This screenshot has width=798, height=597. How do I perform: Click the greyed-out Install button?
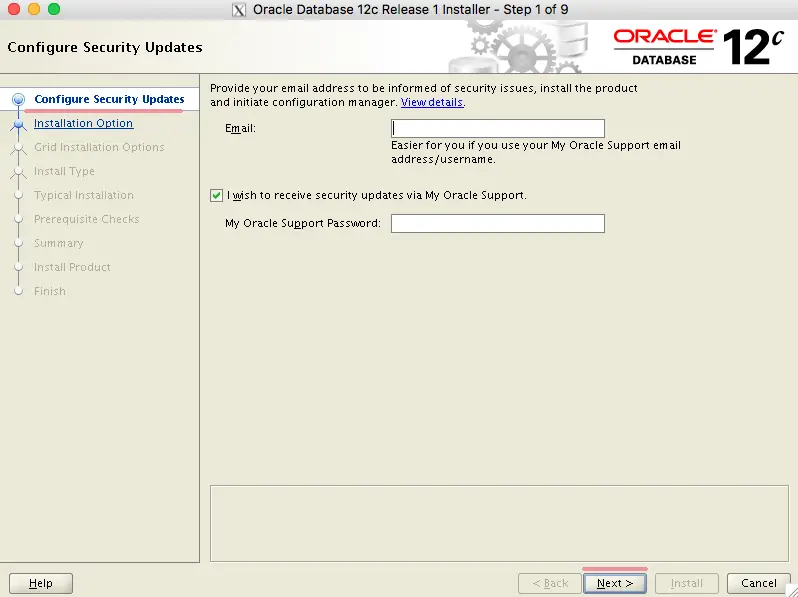click(687, 583)
